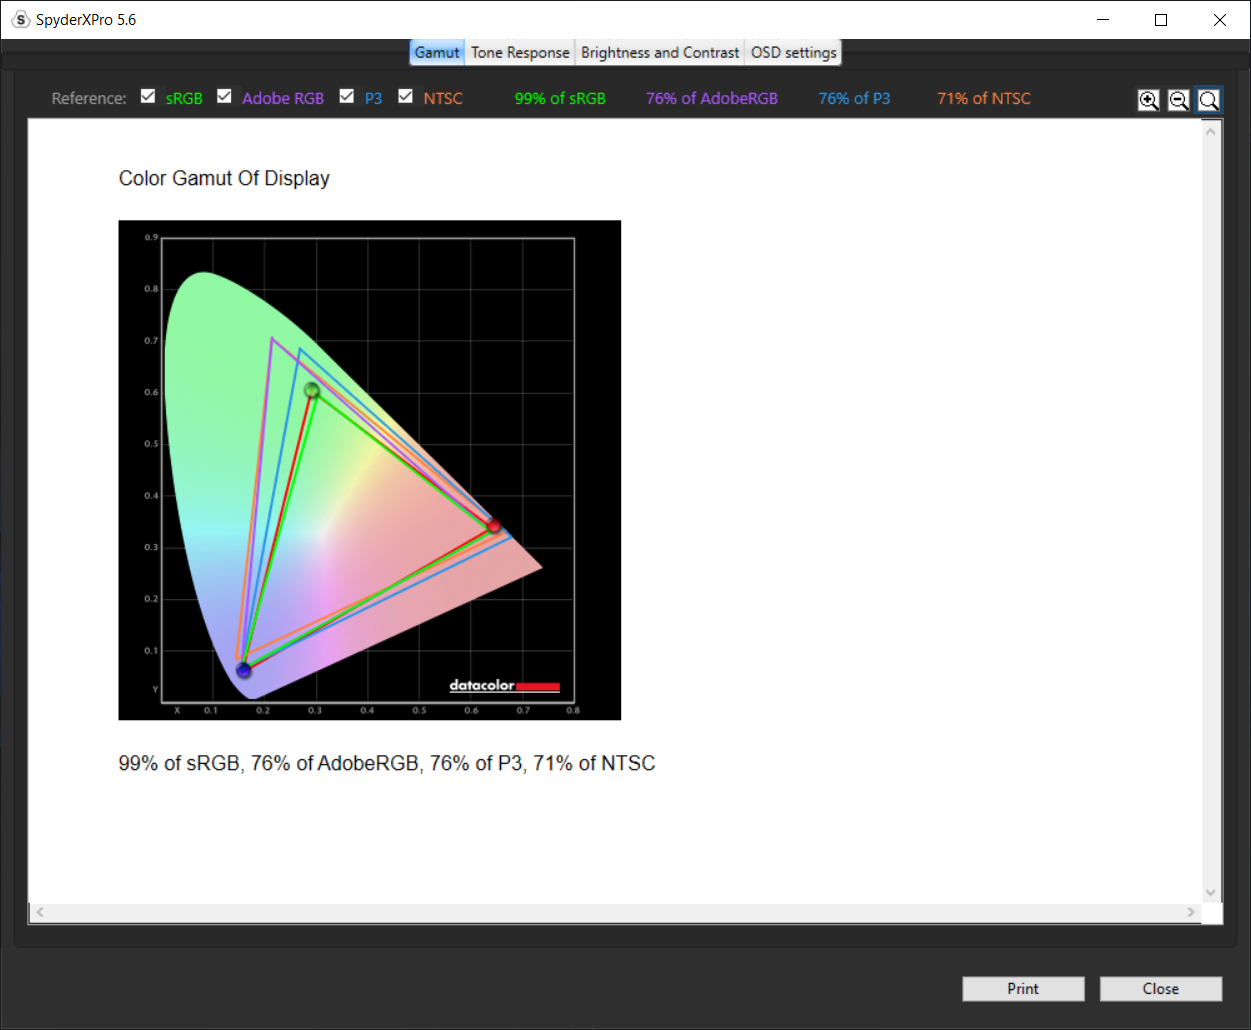Screen dimensions: 1251x1030
Task: Maximize the SpyderXPro window
Action: click(1161, 20)
